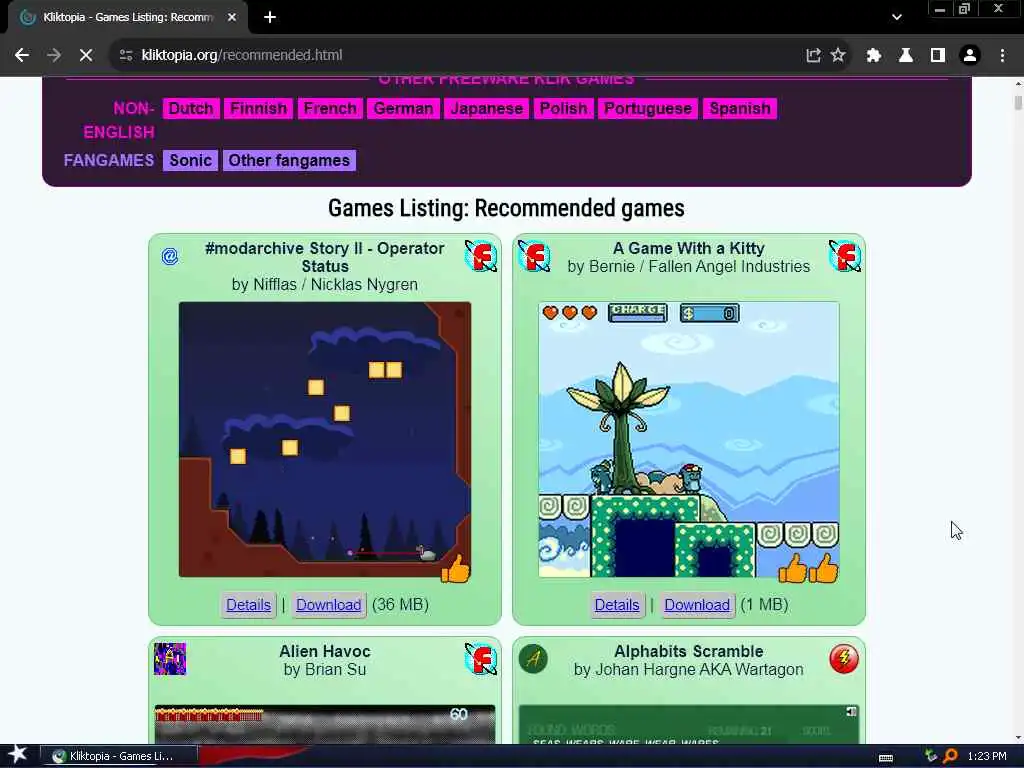Image resolution: width=1024 pixels, height=768 pixels.
Task: Open site information icon in address bar
Action: pos(126,56)
